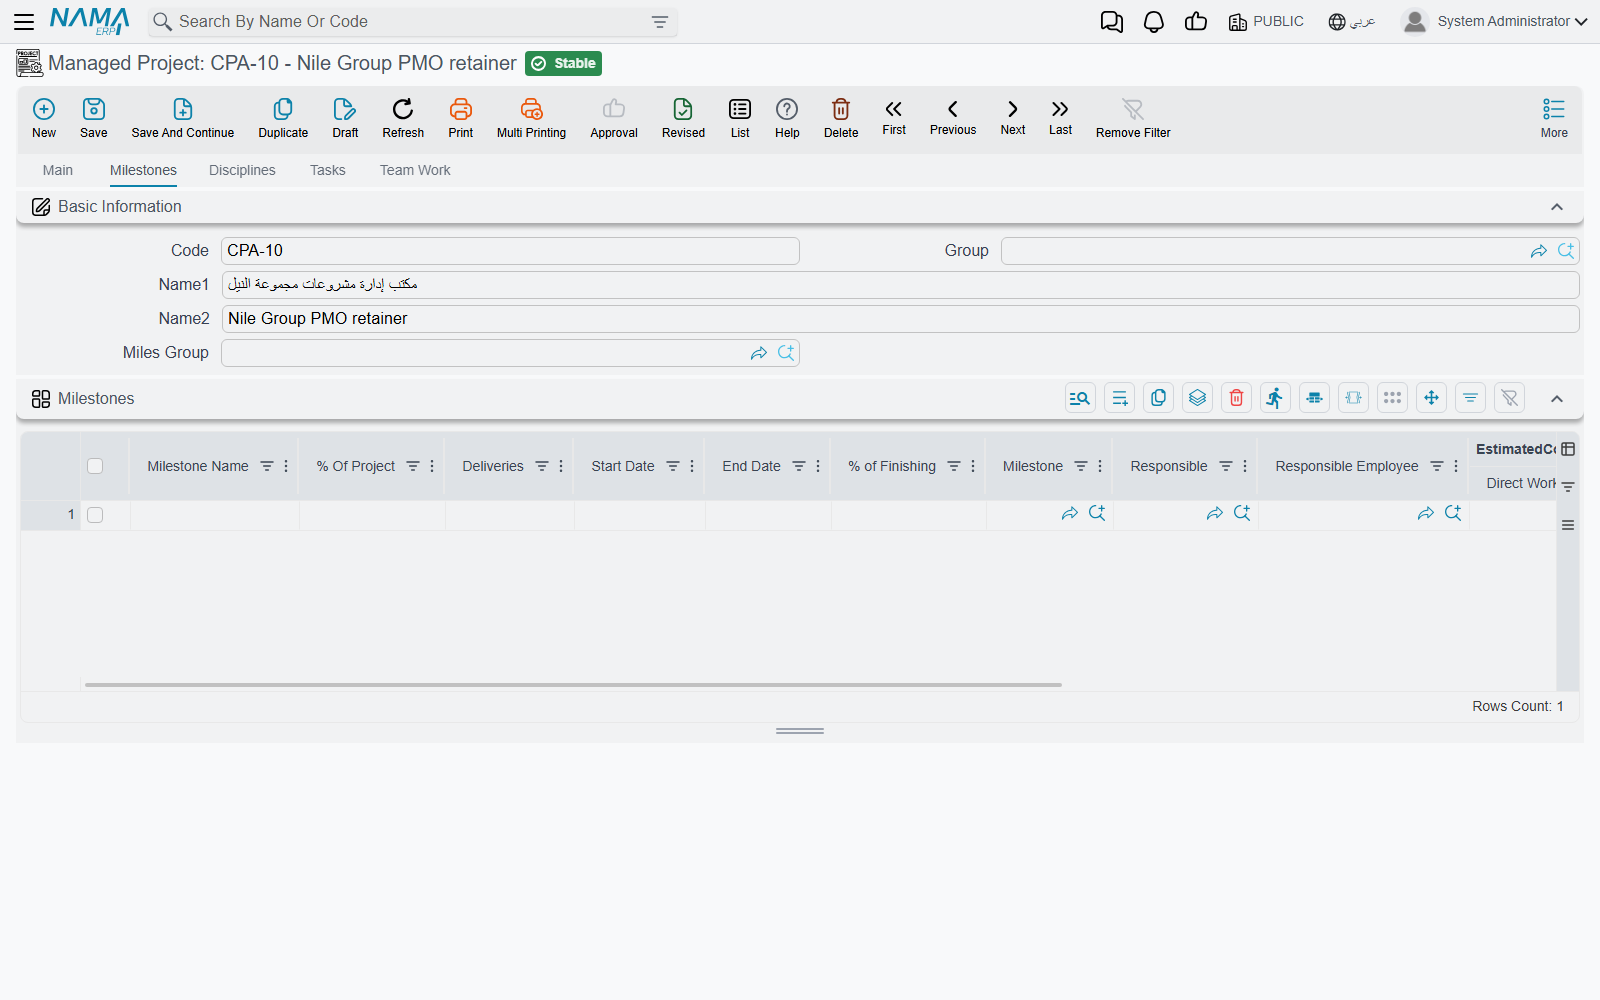
Task: Open the notifications bell
Action: point(1154,22)
